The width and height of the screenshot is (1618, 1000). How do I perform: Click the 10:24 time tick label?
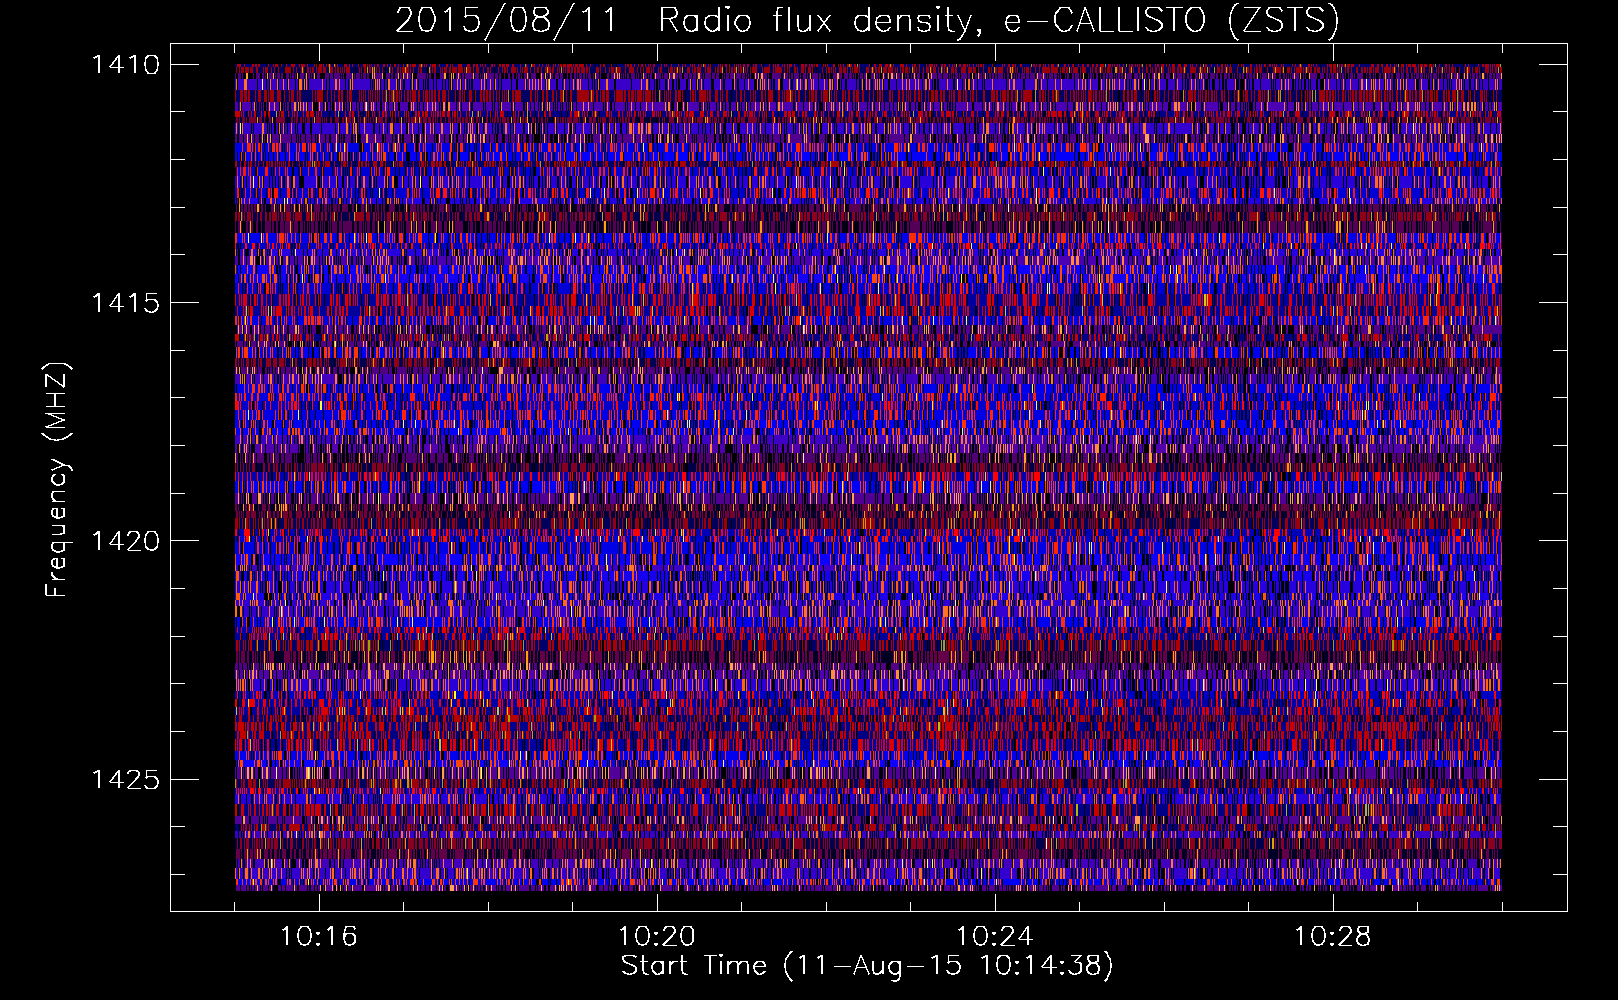[x=994, y=937]
